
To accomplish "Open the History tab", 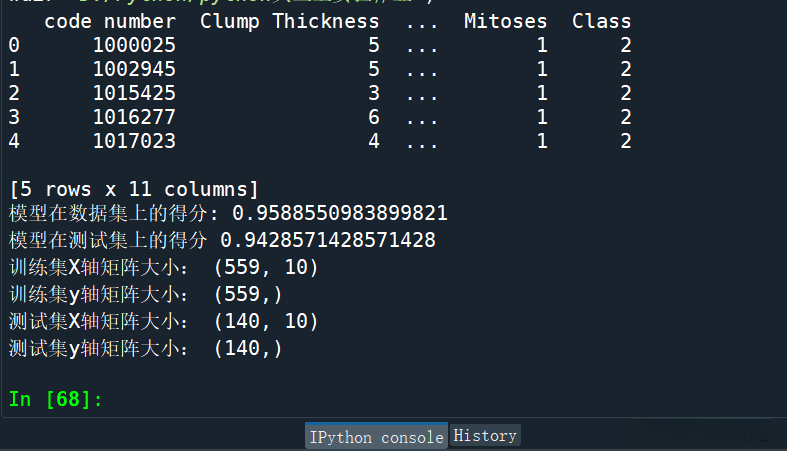I will point(485,436).
